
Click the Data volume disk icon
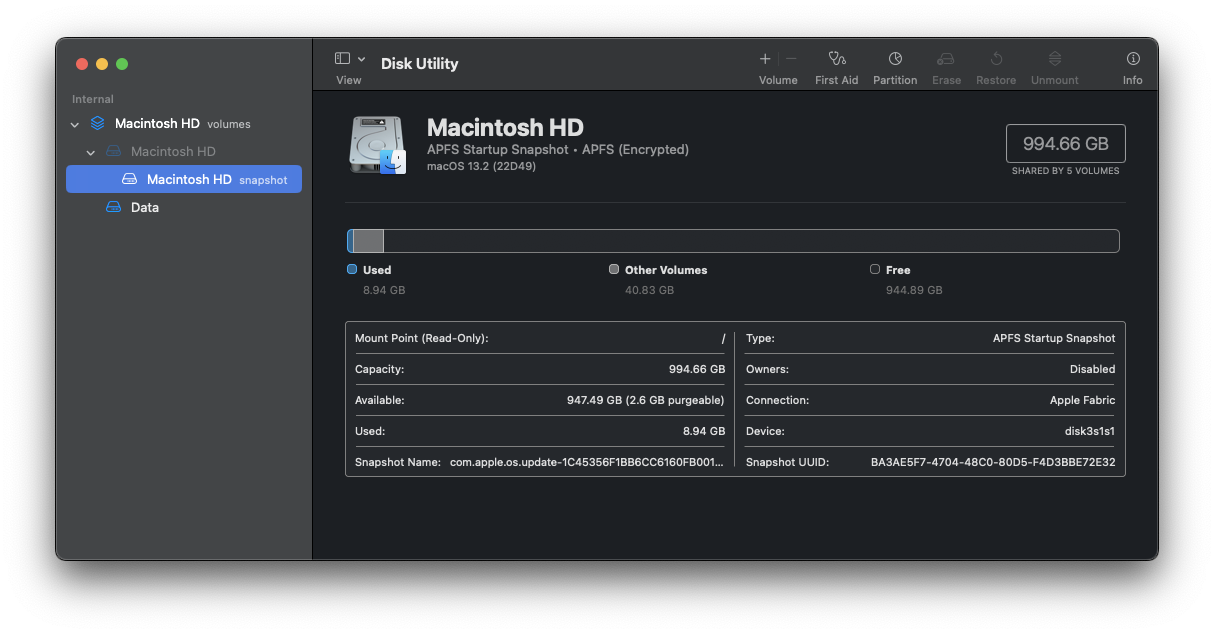[113, 208]
